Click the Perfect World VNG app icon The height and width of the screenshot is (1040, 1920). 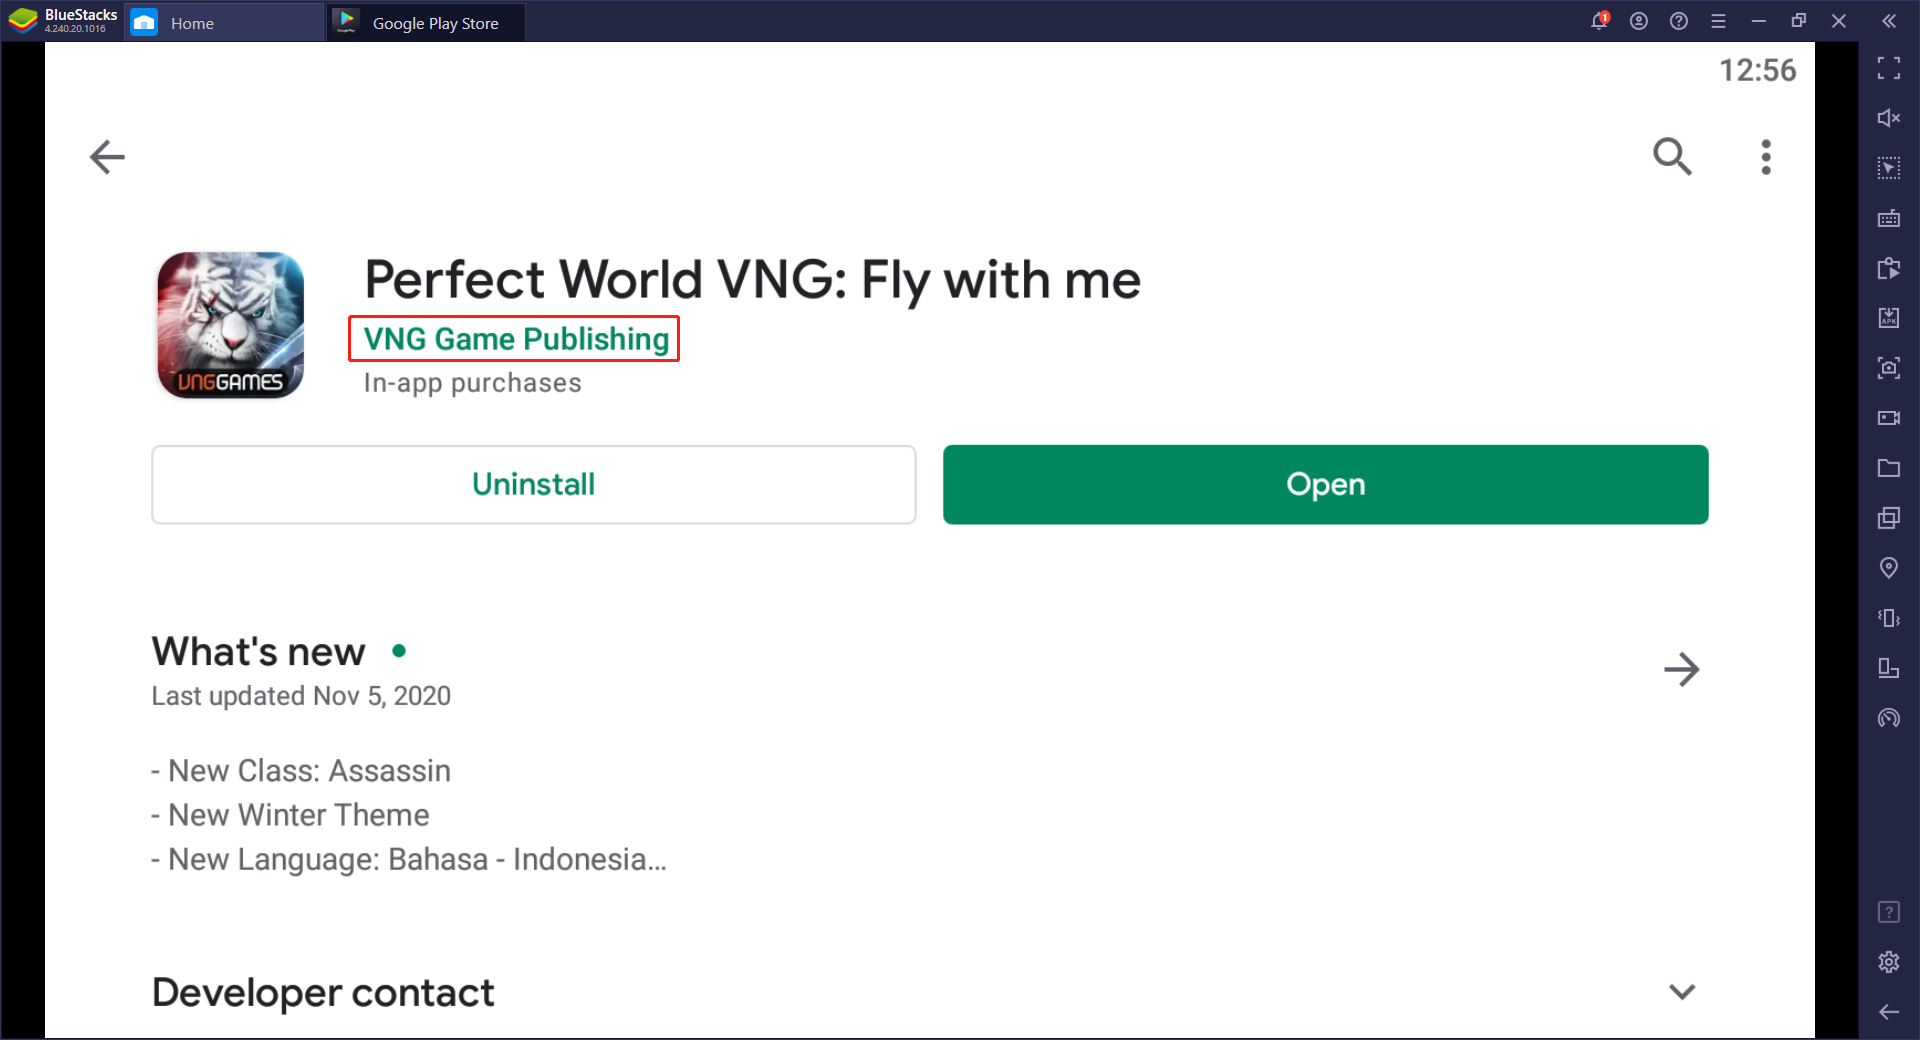click(231, 325)
